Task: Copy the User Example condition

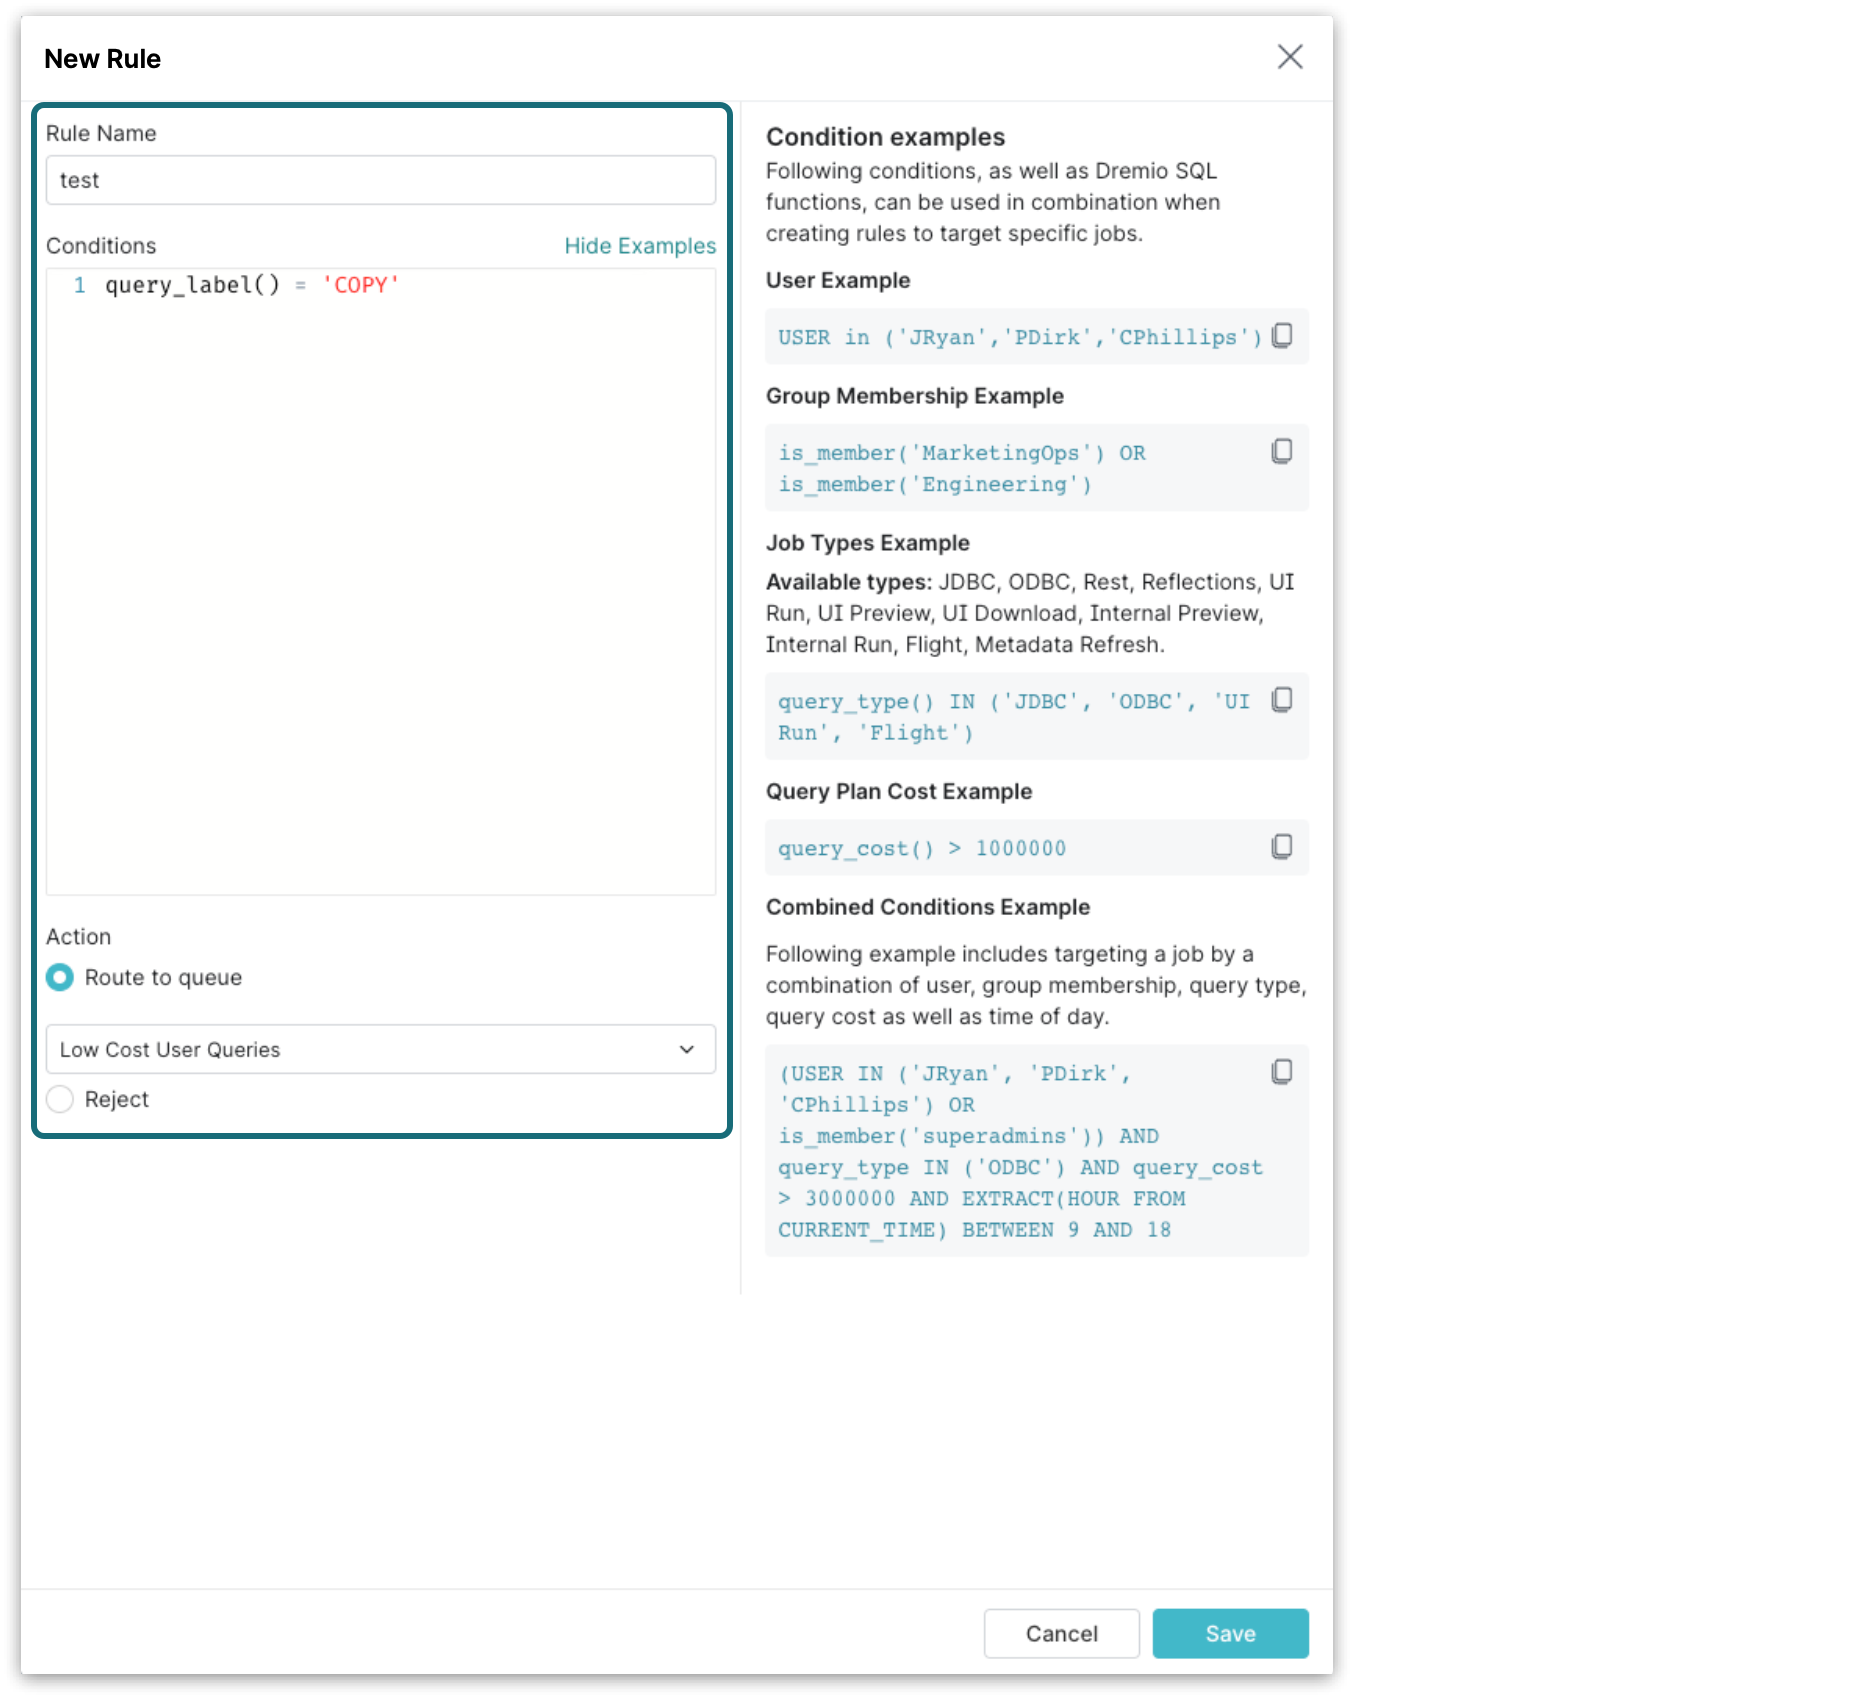Action: [1282, 336]
